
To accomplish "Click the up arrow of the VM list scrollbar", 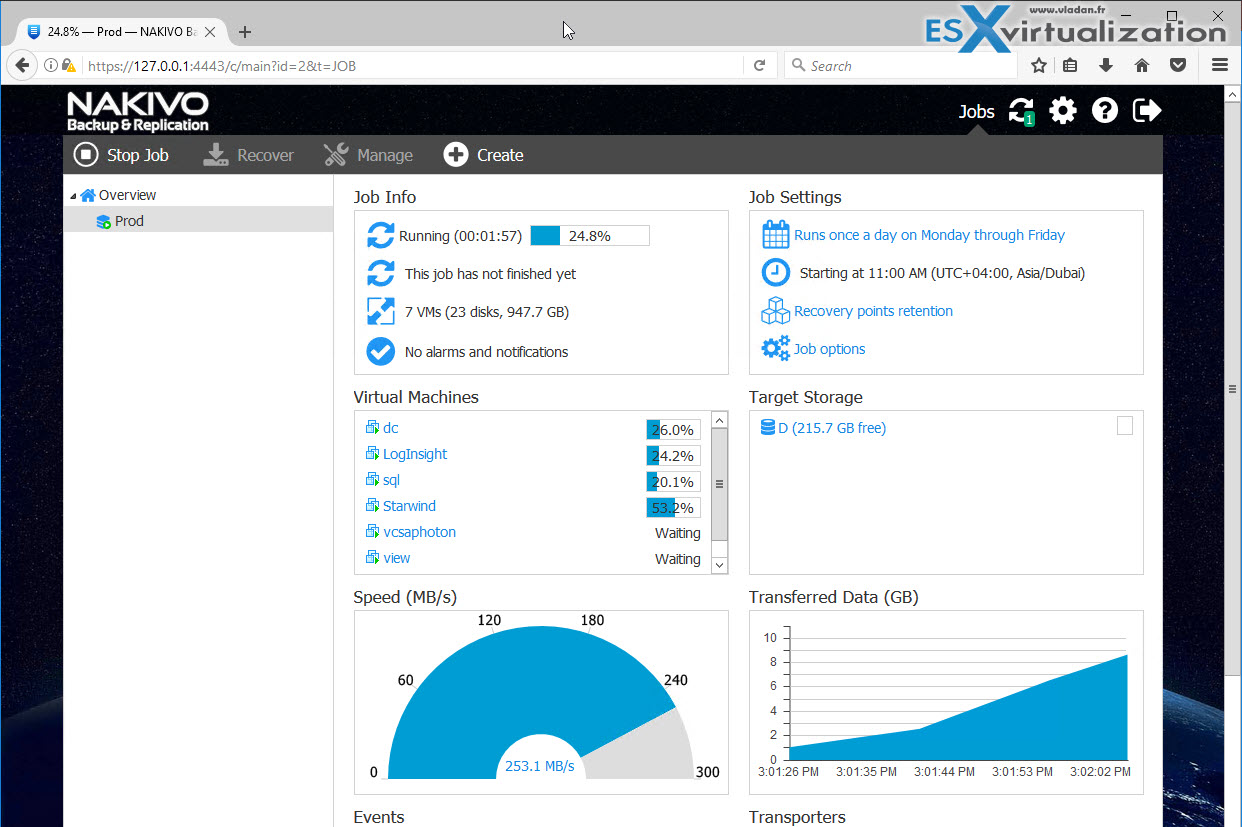I will [719, 420].
